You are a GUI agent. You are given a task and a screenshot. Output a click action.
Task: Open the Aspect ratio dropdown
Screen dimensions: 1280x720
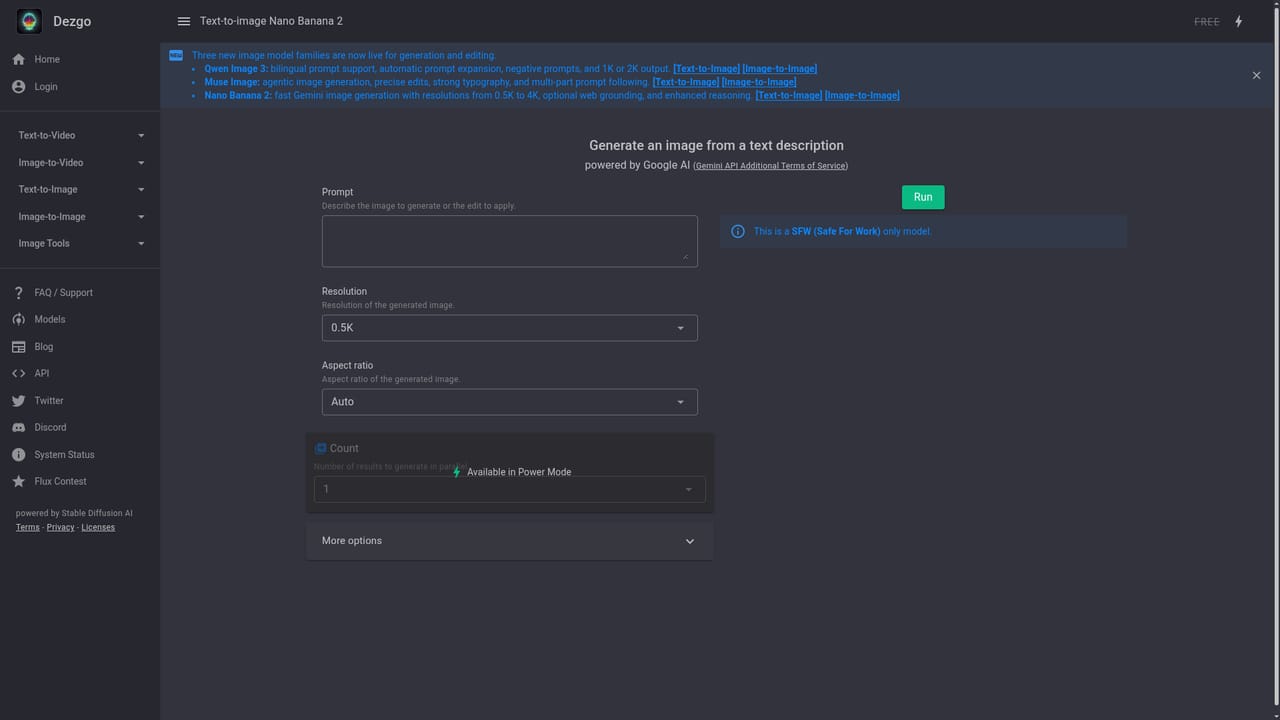pyautogui.click(x=510, y=402)
